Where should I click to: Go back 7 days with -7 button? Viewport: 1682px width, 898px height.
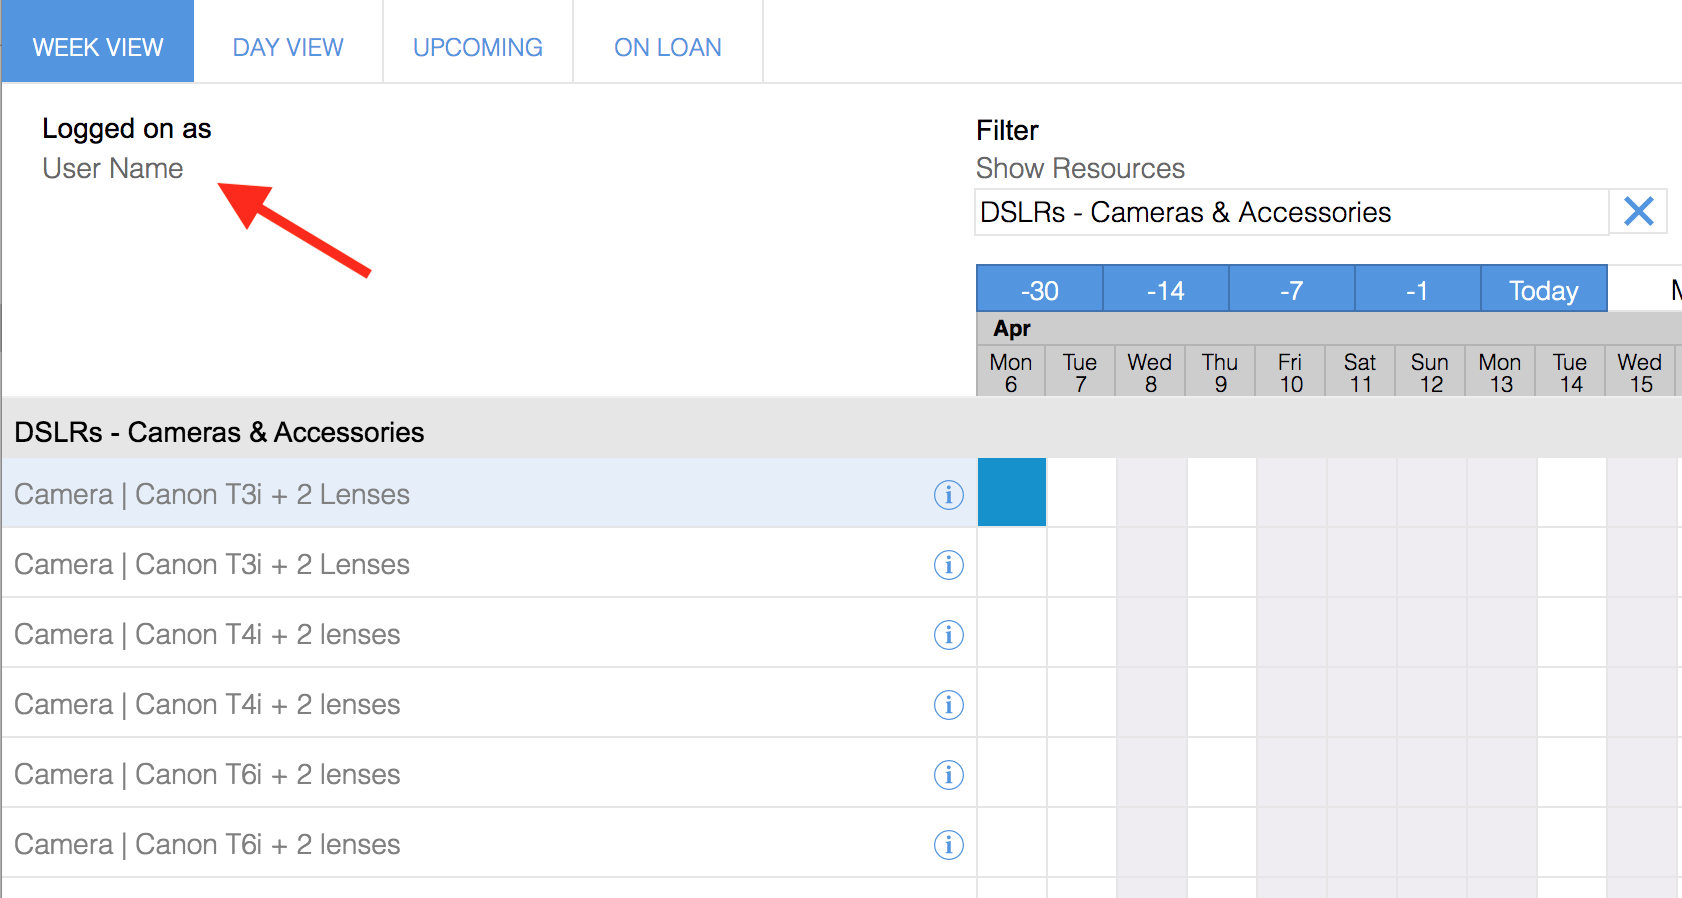(1292, 289)
